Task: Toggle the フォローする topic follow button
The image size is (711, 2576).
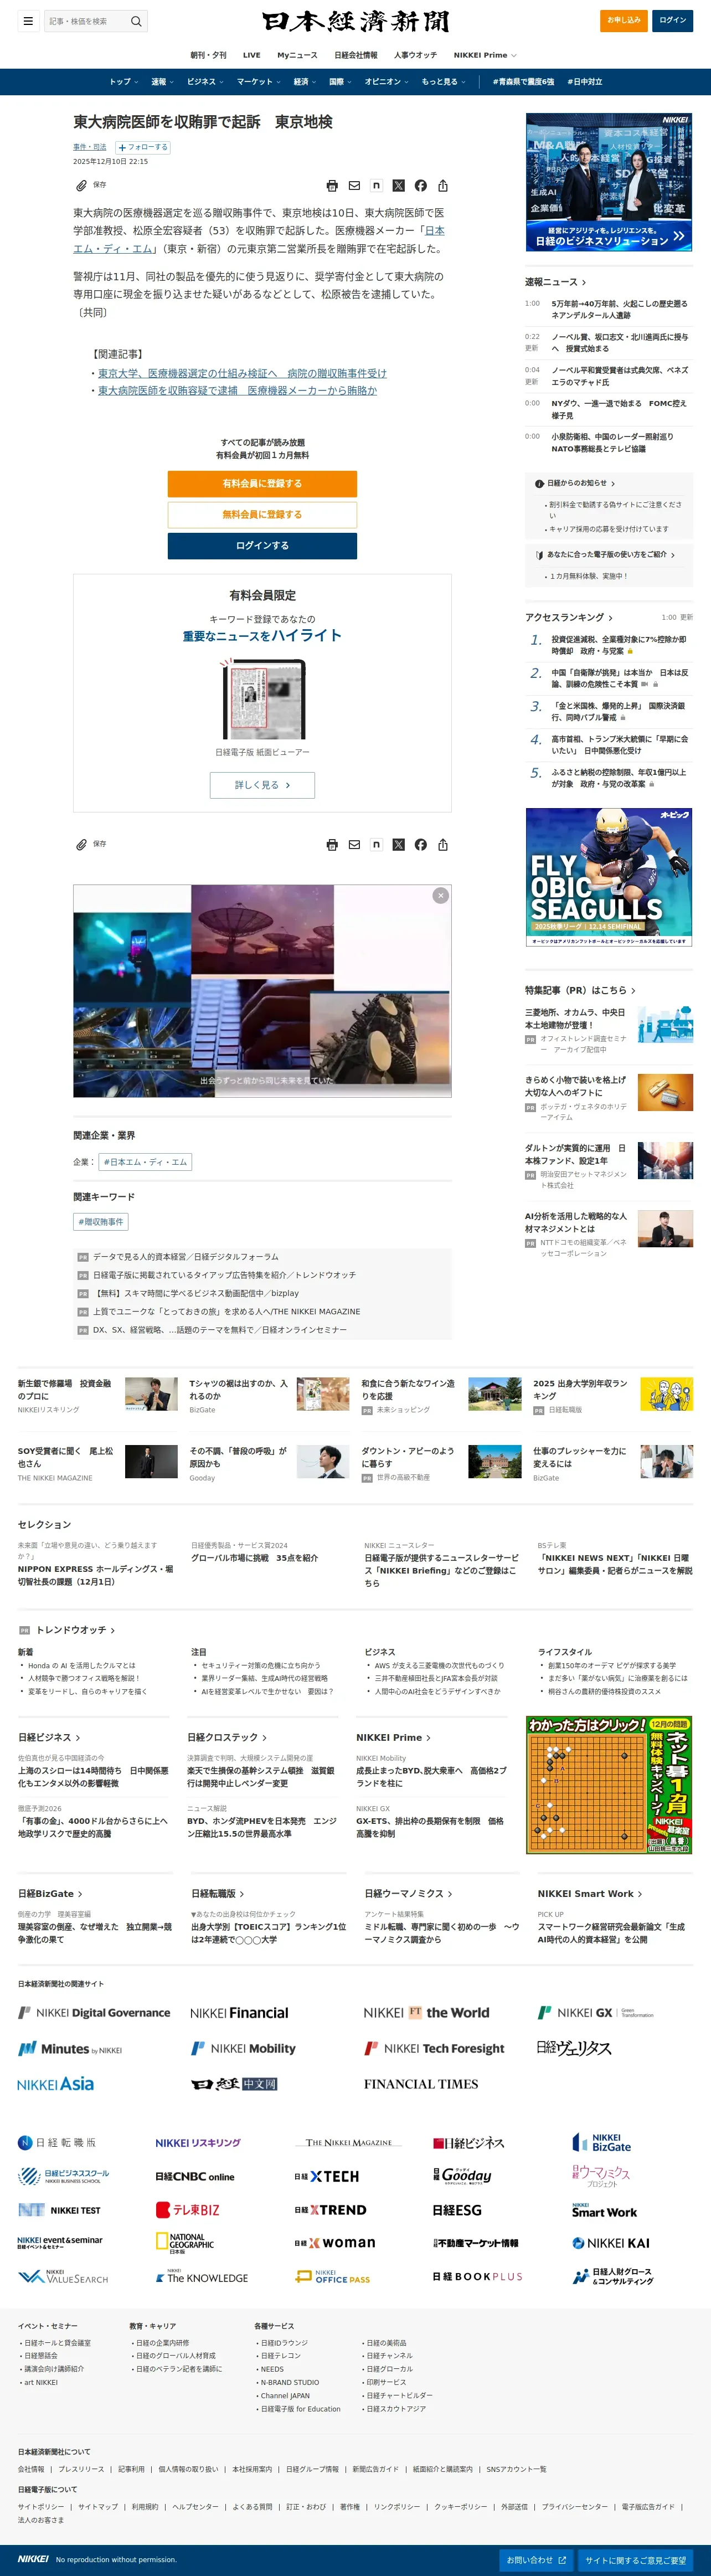Action: click(x=143, y=147)
